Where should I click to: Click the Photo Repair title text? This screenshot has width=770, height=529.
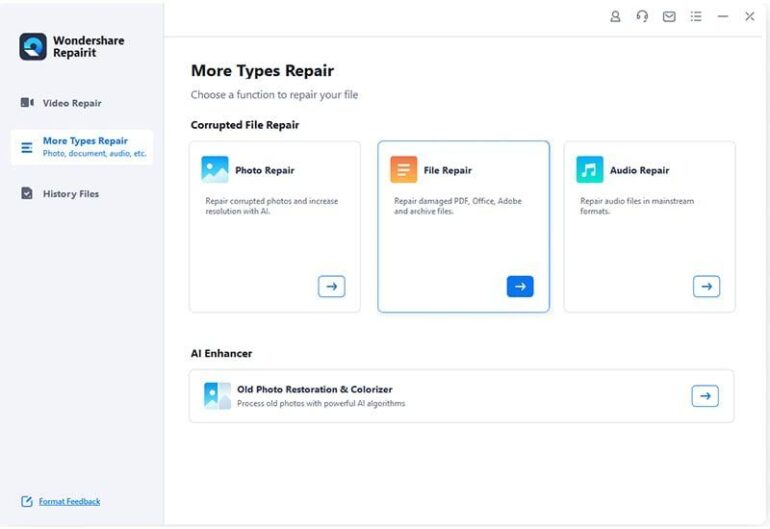[265, 170]
